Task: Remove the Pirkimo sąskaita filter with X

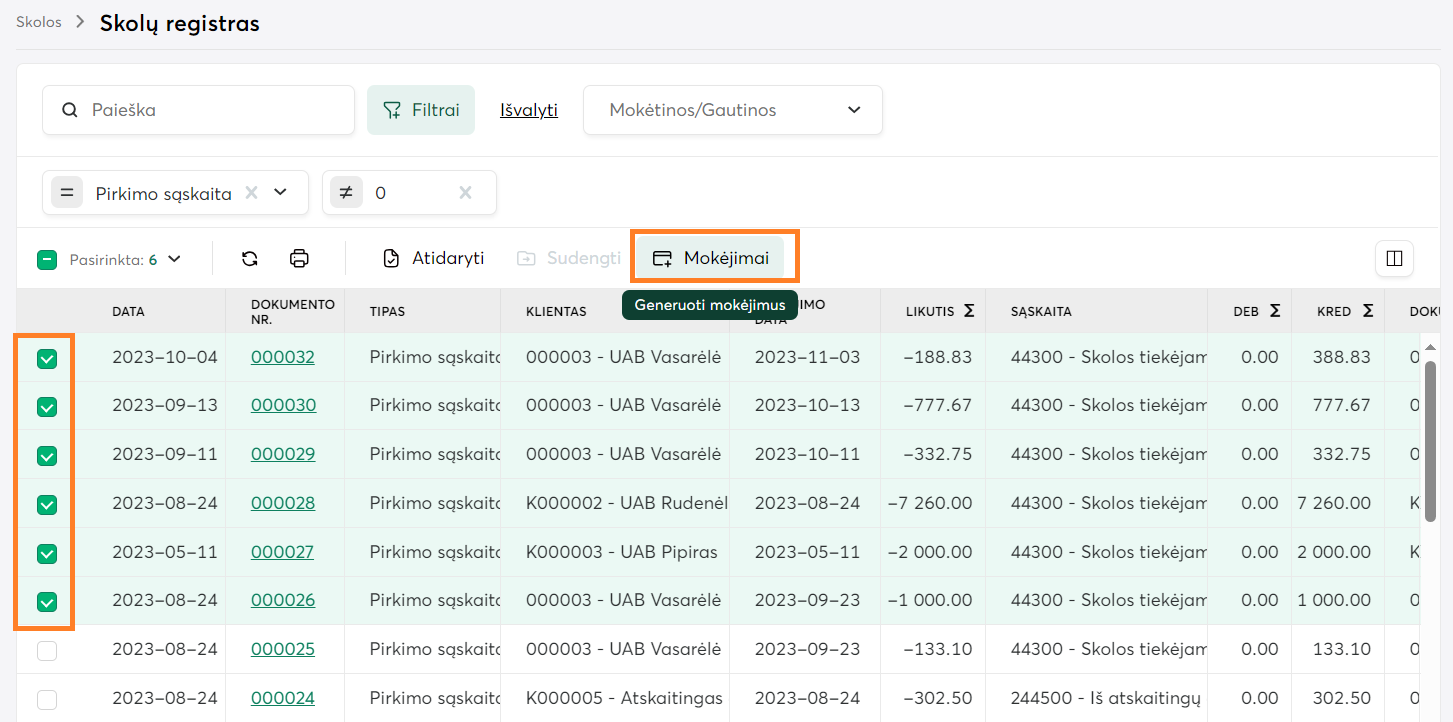Action: point(252,193)
